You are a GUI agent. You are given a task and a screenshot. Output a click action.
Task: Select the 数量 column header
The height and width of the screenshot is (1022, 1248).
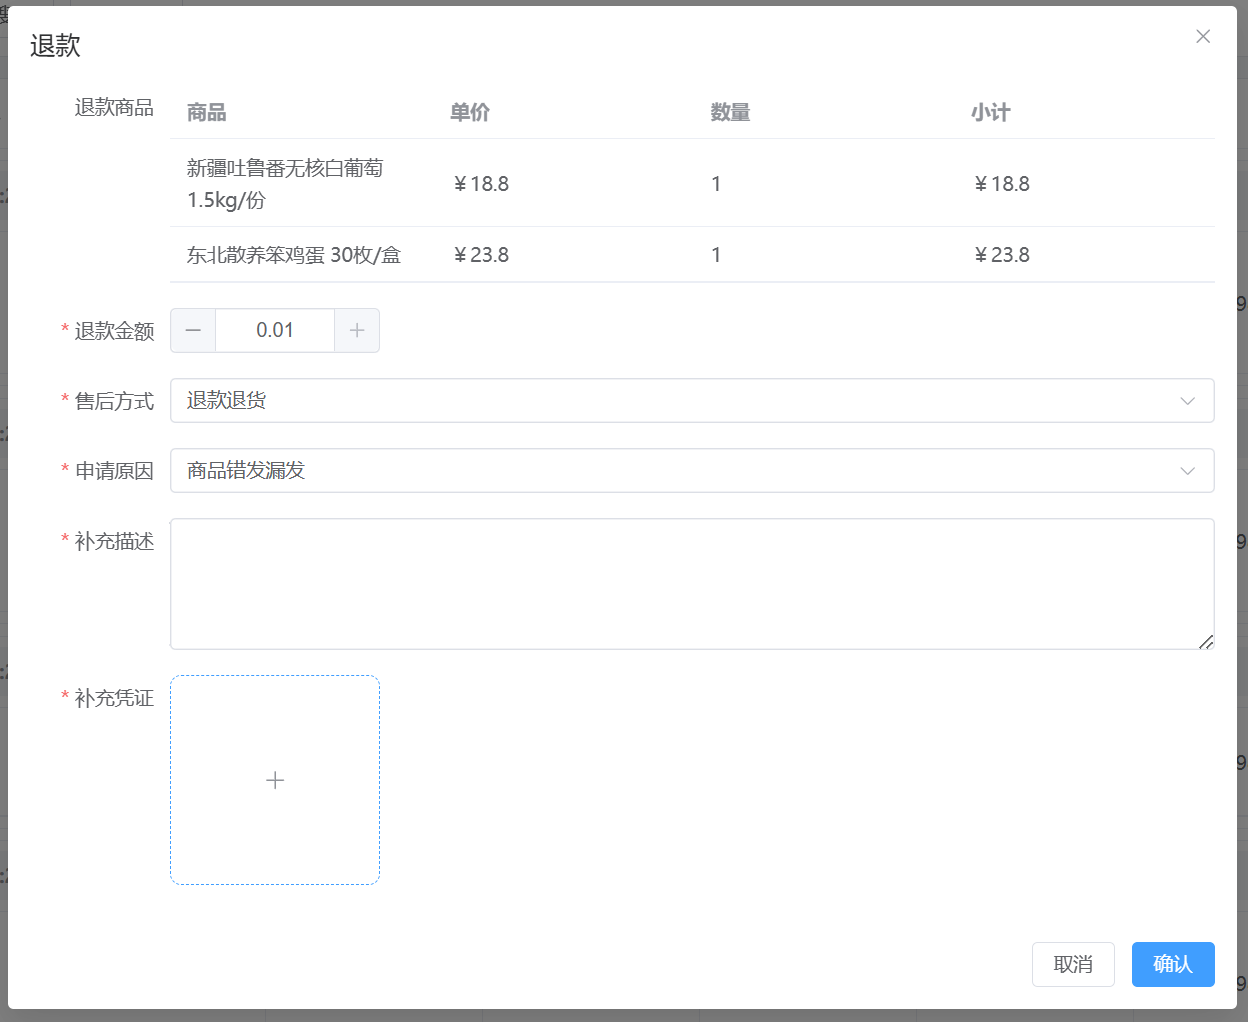[x=730, y=113]
